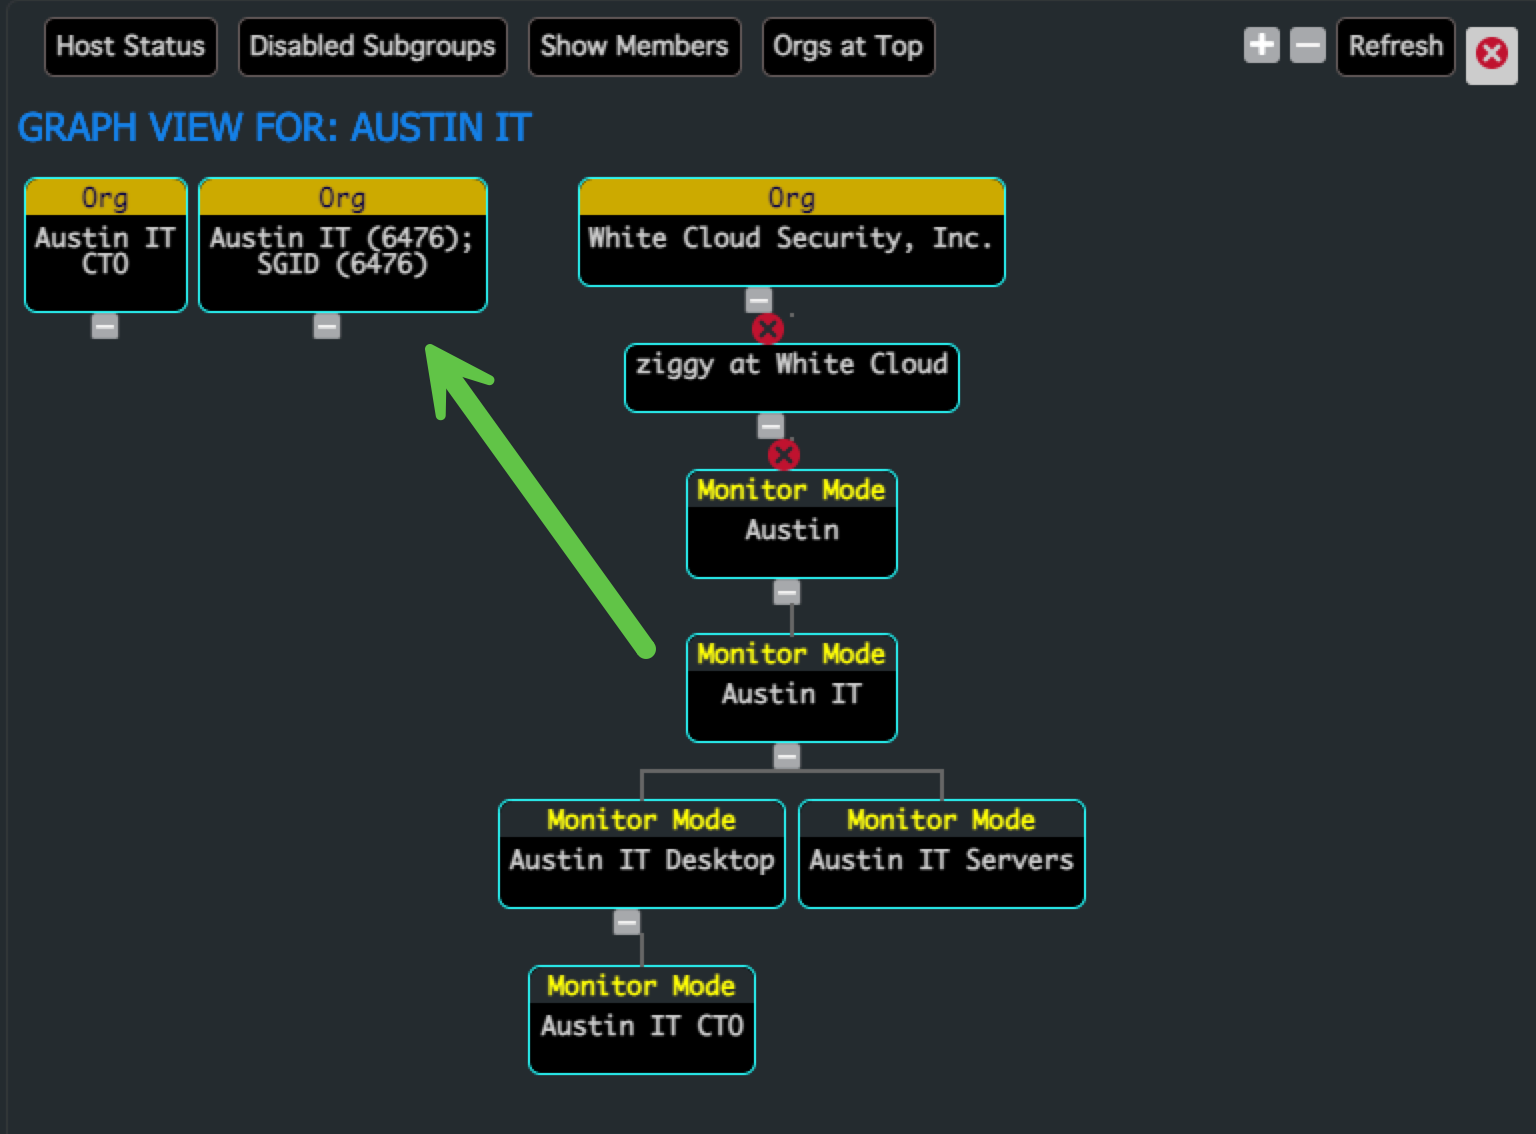This screenshot has height=1134, width=1536.
Task: Click the red X above the Austin Monitor Mode node
Action: pyautogui.click(x=784, y=456)
